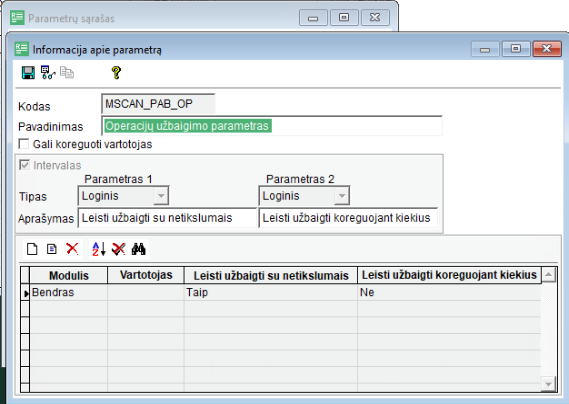
Task: Click the Save floppy disk icon
Action: (28, 73)
